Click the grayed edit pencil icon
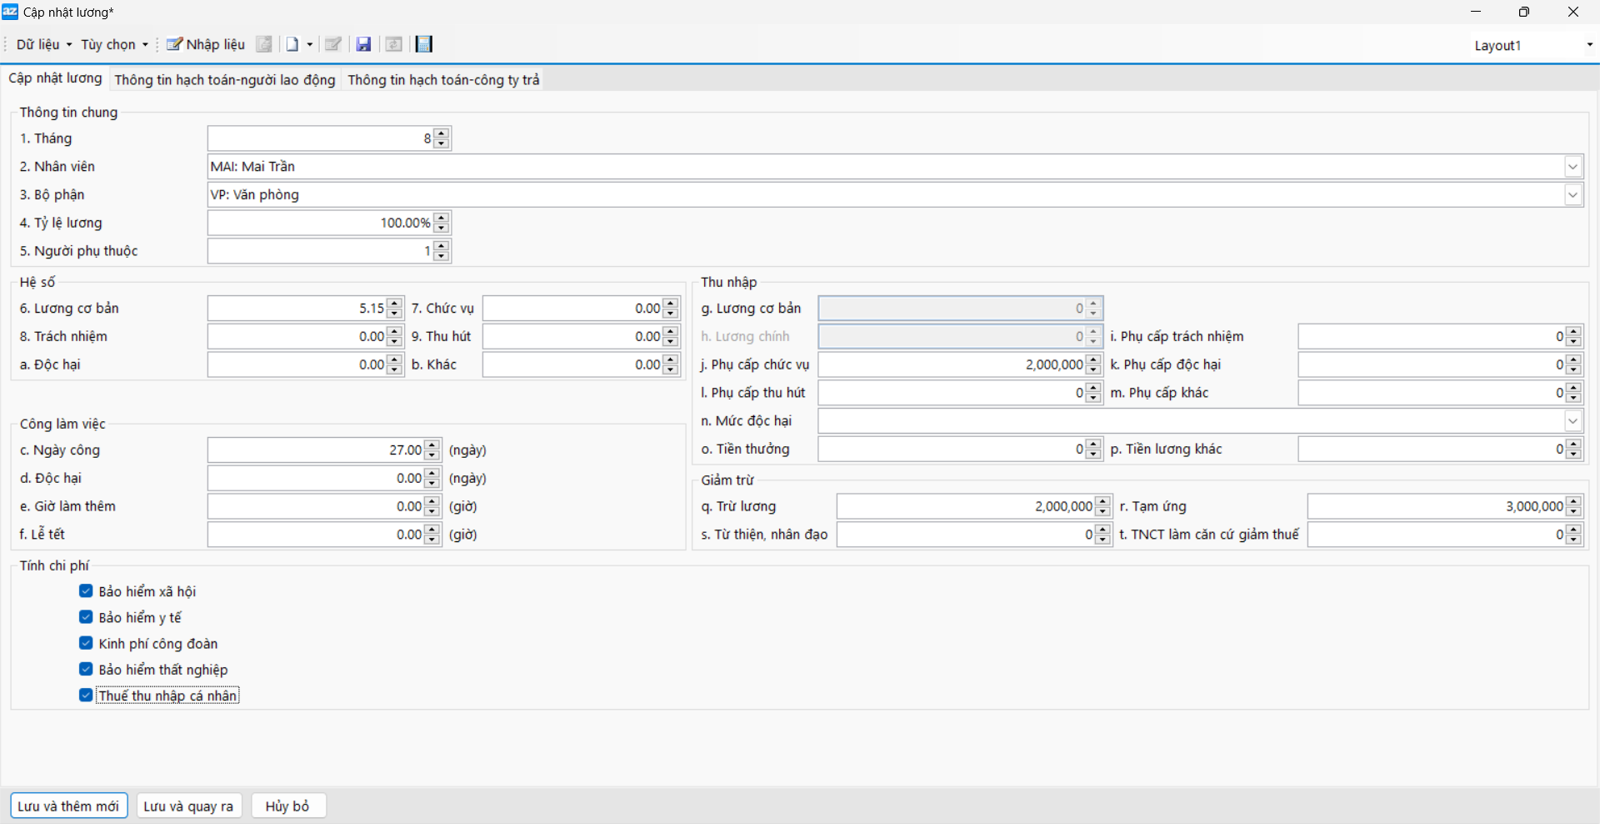This screenshot has width=1600, height=824. click(333, 44)
